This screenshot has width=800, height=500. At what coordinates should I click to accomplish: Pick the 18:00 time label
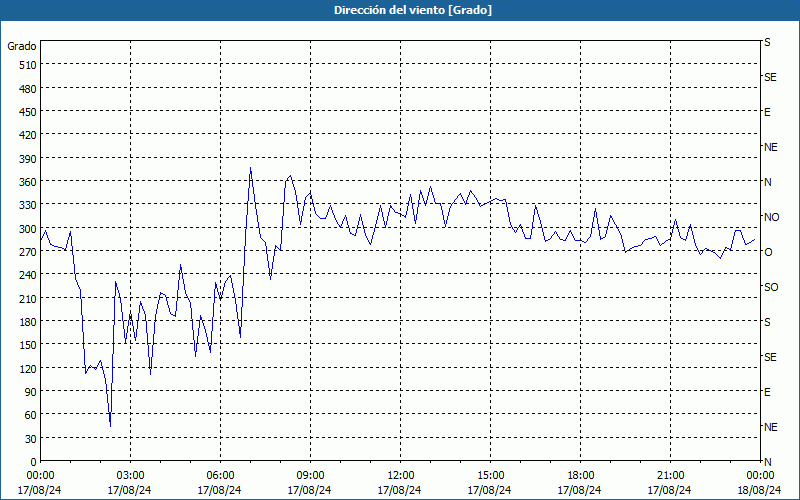pos(580,475)
